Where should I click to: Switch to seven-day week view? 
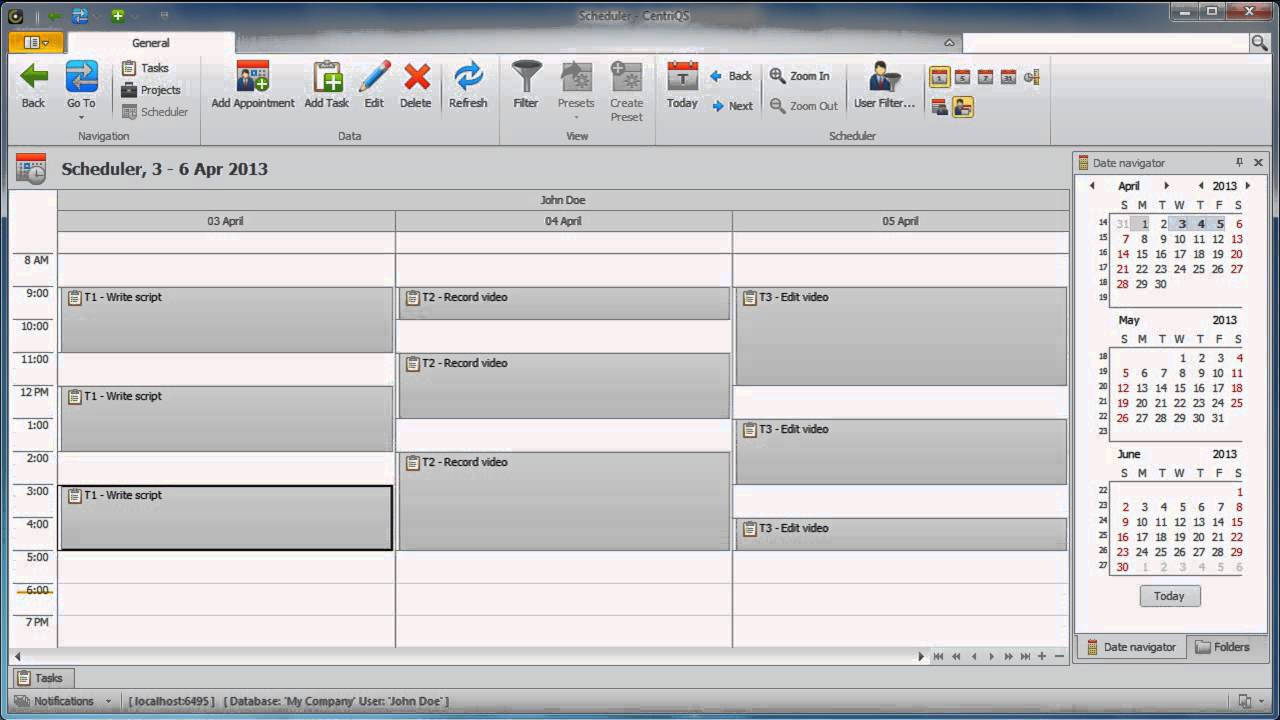tap(985, 77)
